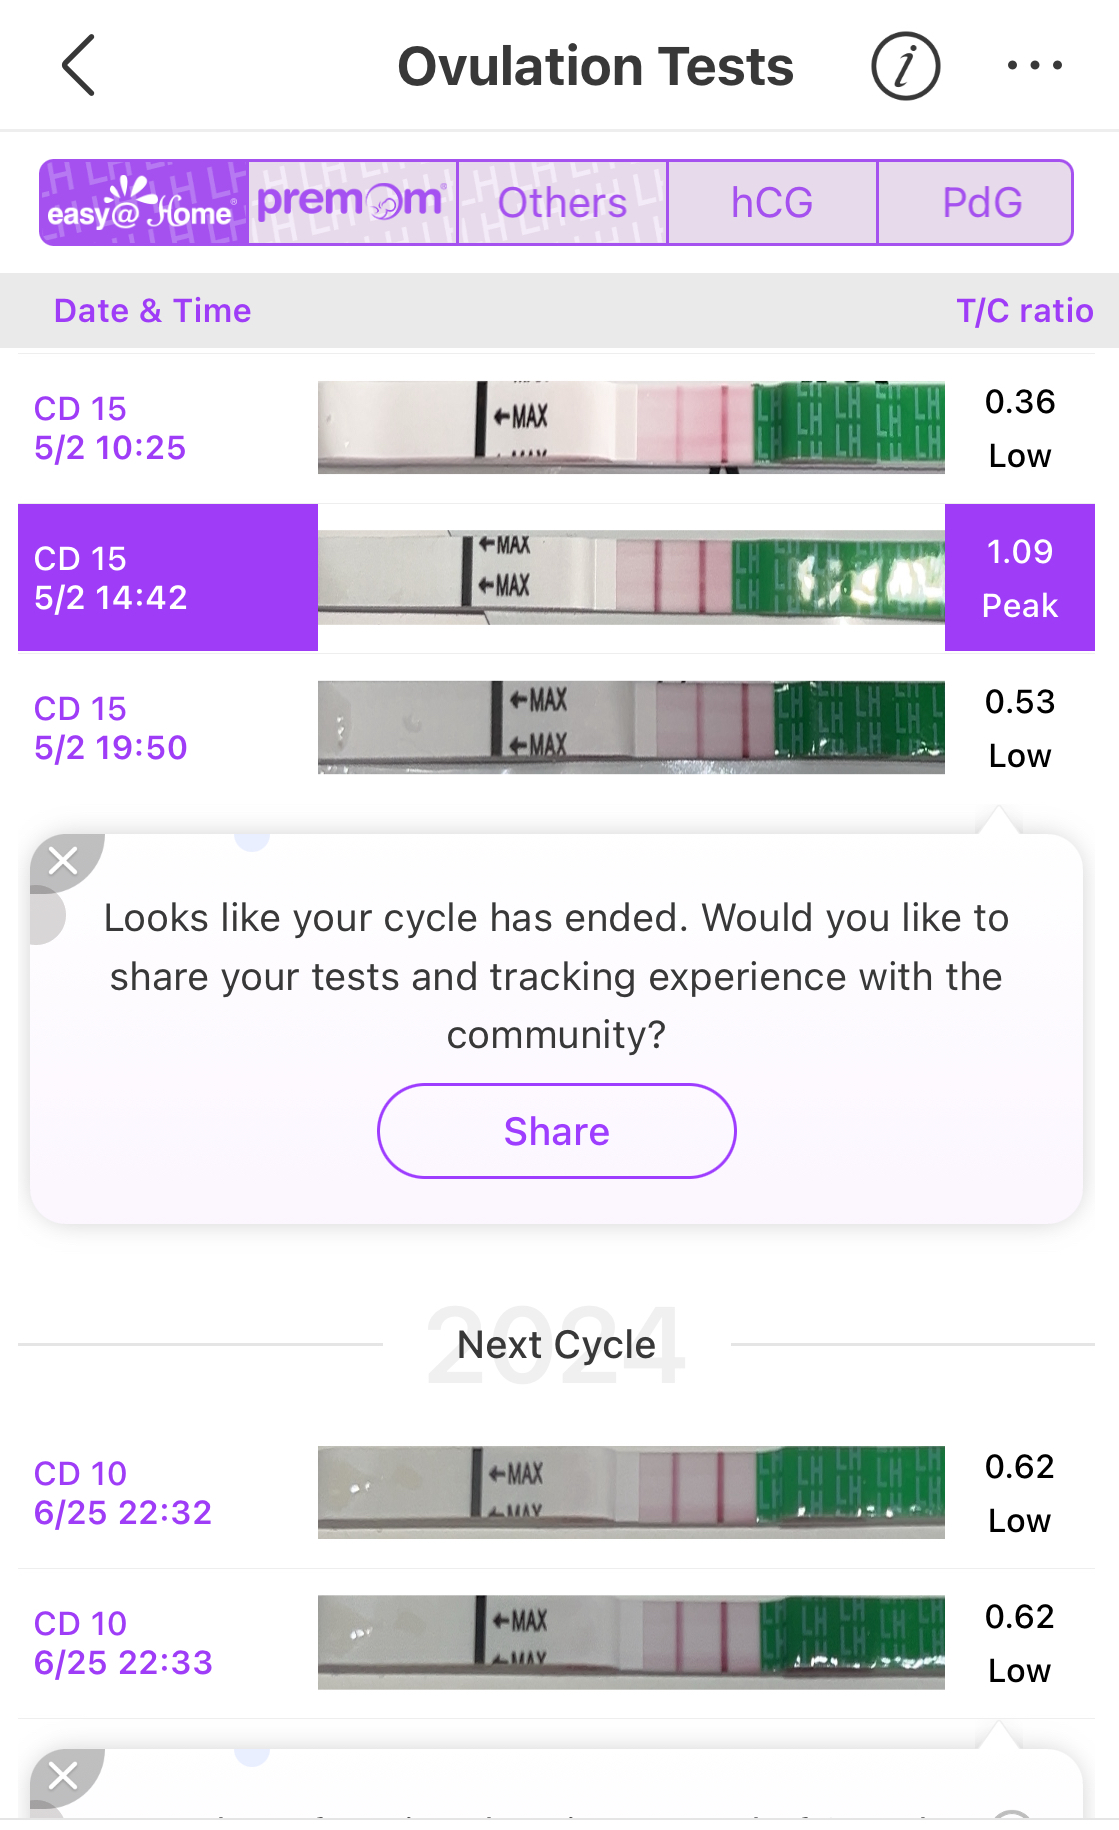The image size is (1119, 1830).
Task: View the Peak test strip image
Action: (631, 577)
